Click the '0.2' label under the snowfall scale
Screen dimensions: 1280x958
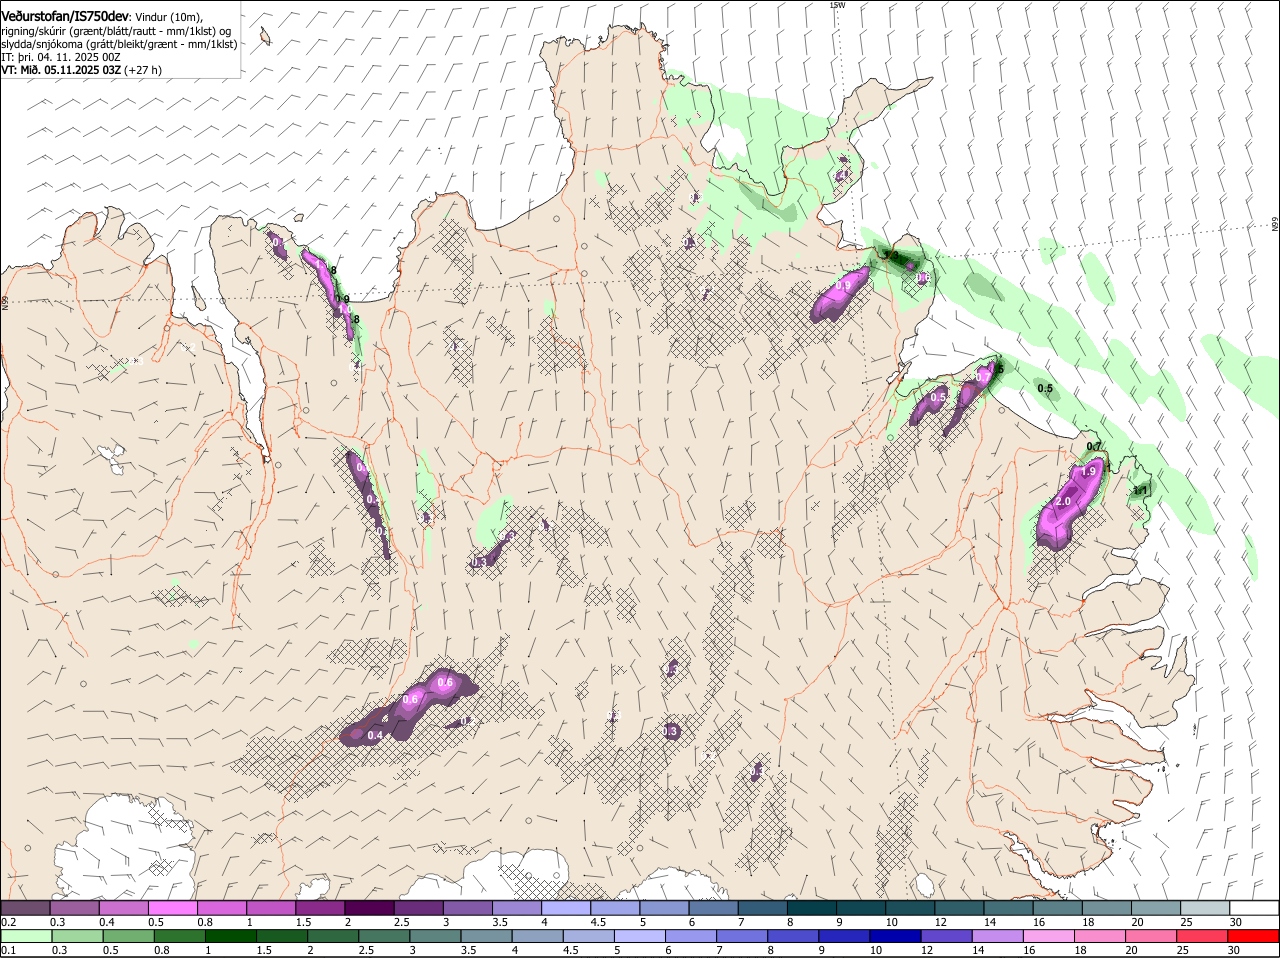click(x=8, y=920)
